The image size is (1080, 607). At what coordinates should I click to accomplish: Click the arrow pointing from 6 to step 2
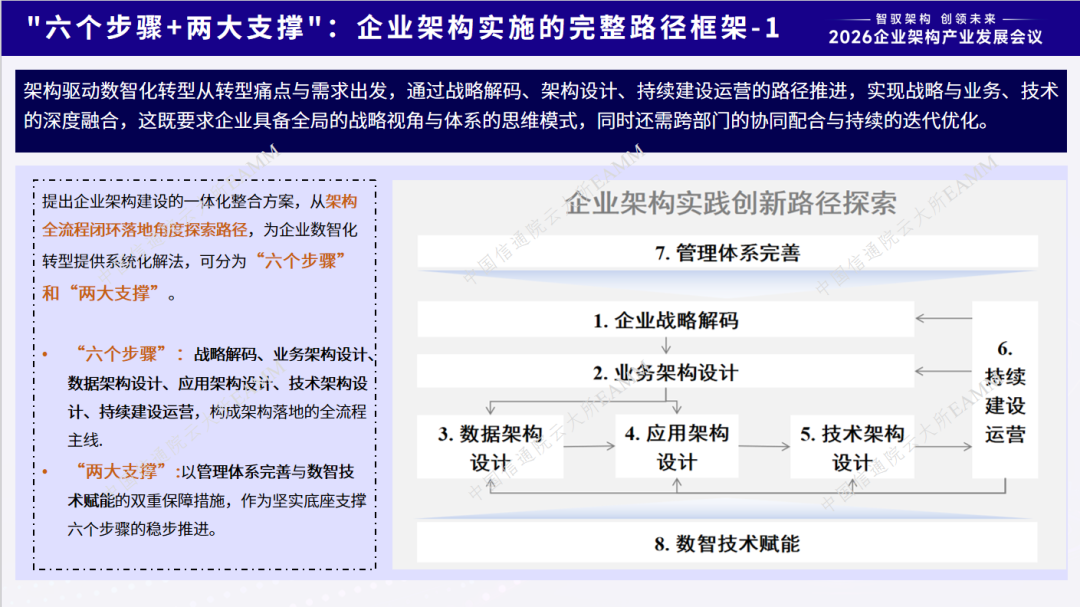944,371
